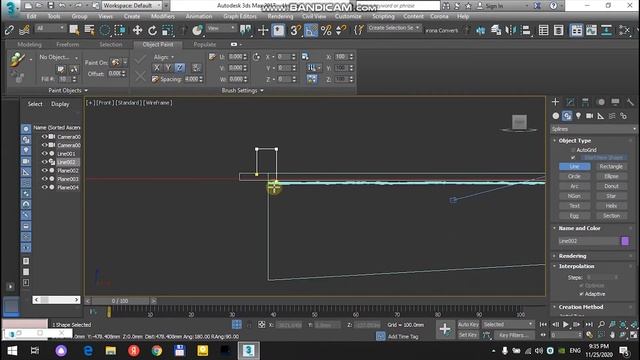
Task: Click the Key Filters button
Action: click(x=513, y=335)
